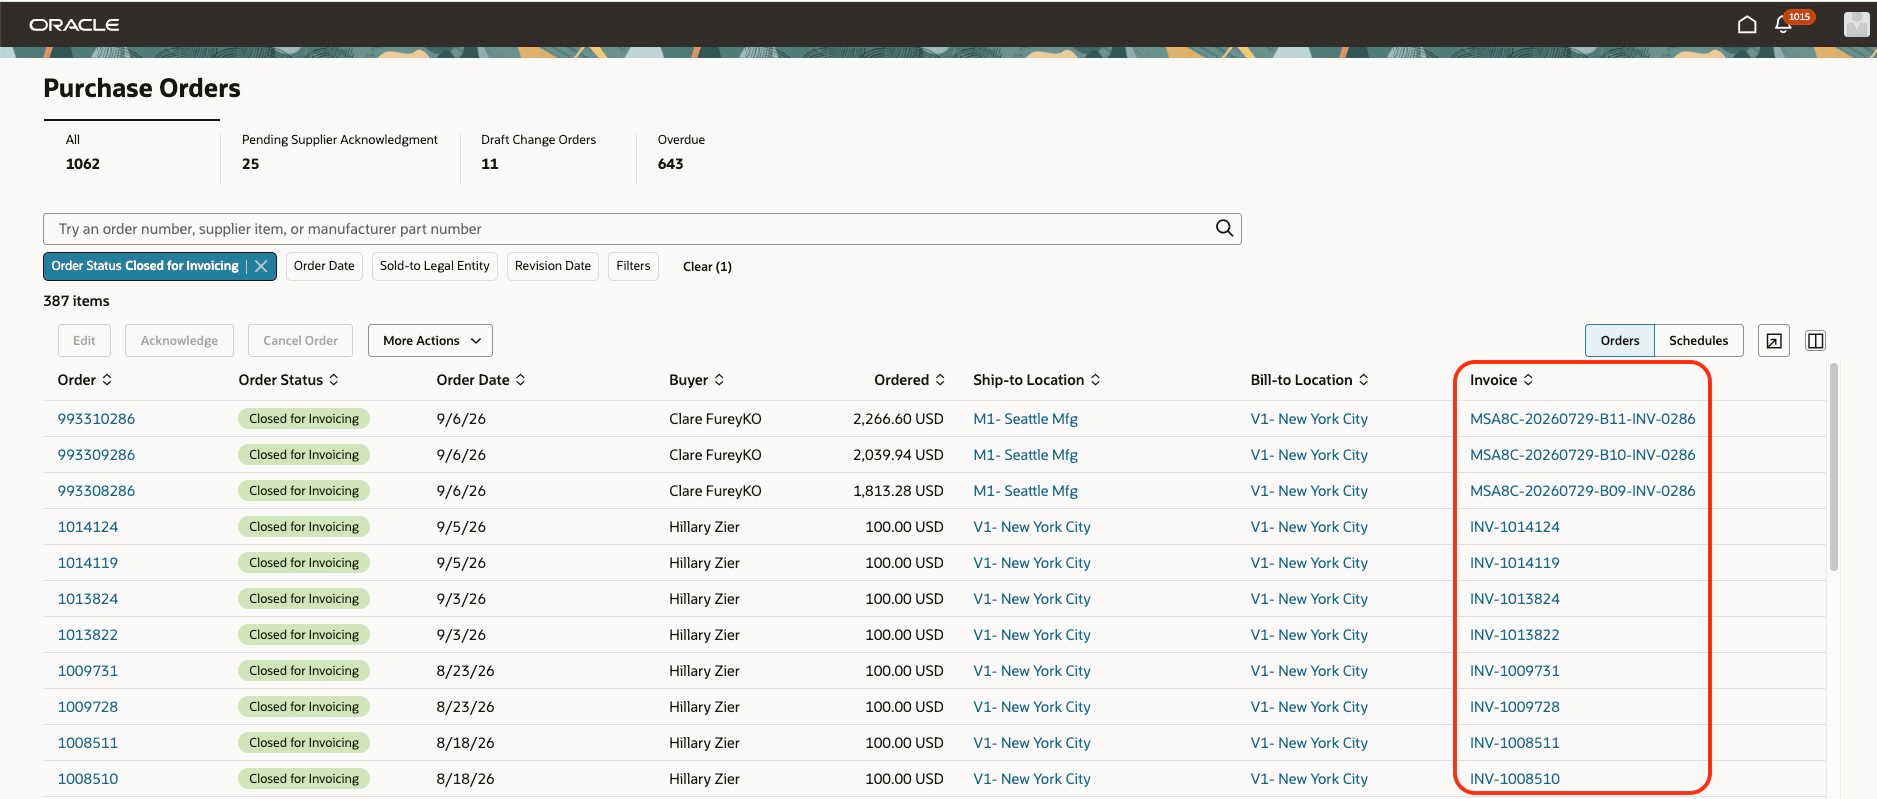Expand the More Actions dropdown

tap(430, 341)
